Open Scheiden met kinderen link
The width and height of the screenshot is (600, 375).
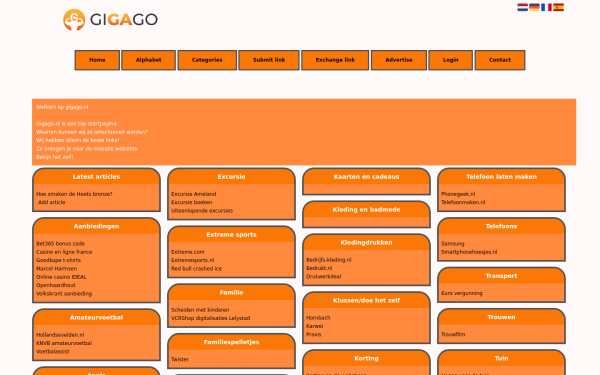[x=200, y=310]
